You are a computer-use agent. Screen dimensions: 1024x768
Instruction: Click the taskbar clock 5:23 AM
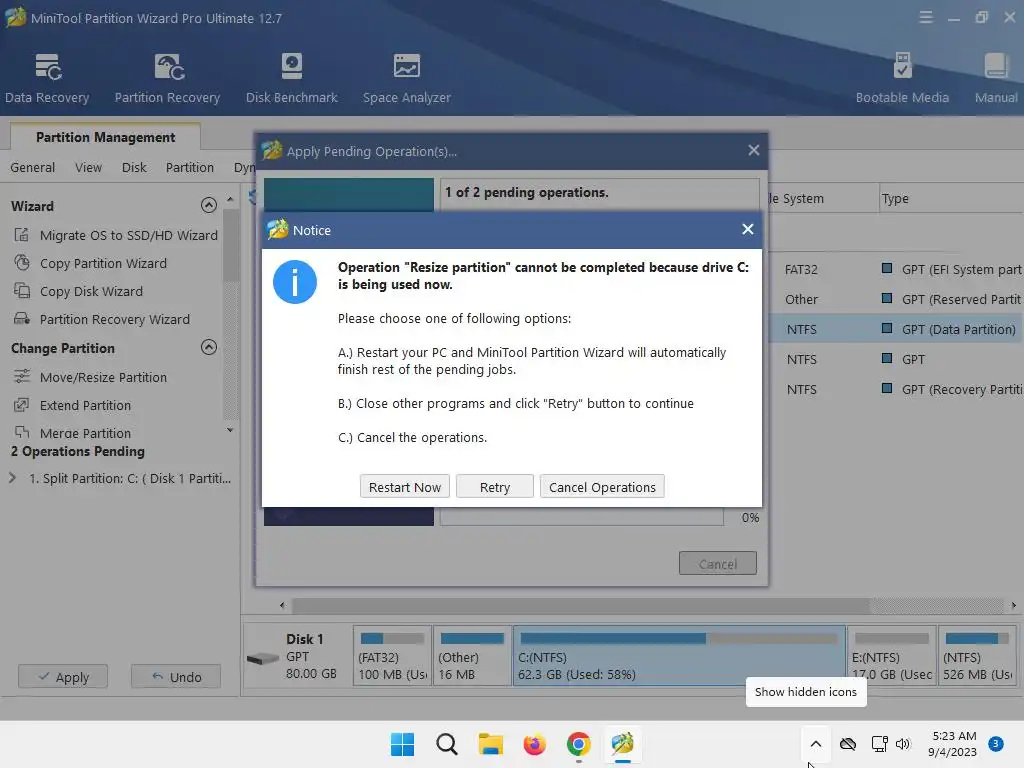coord(953,744)
